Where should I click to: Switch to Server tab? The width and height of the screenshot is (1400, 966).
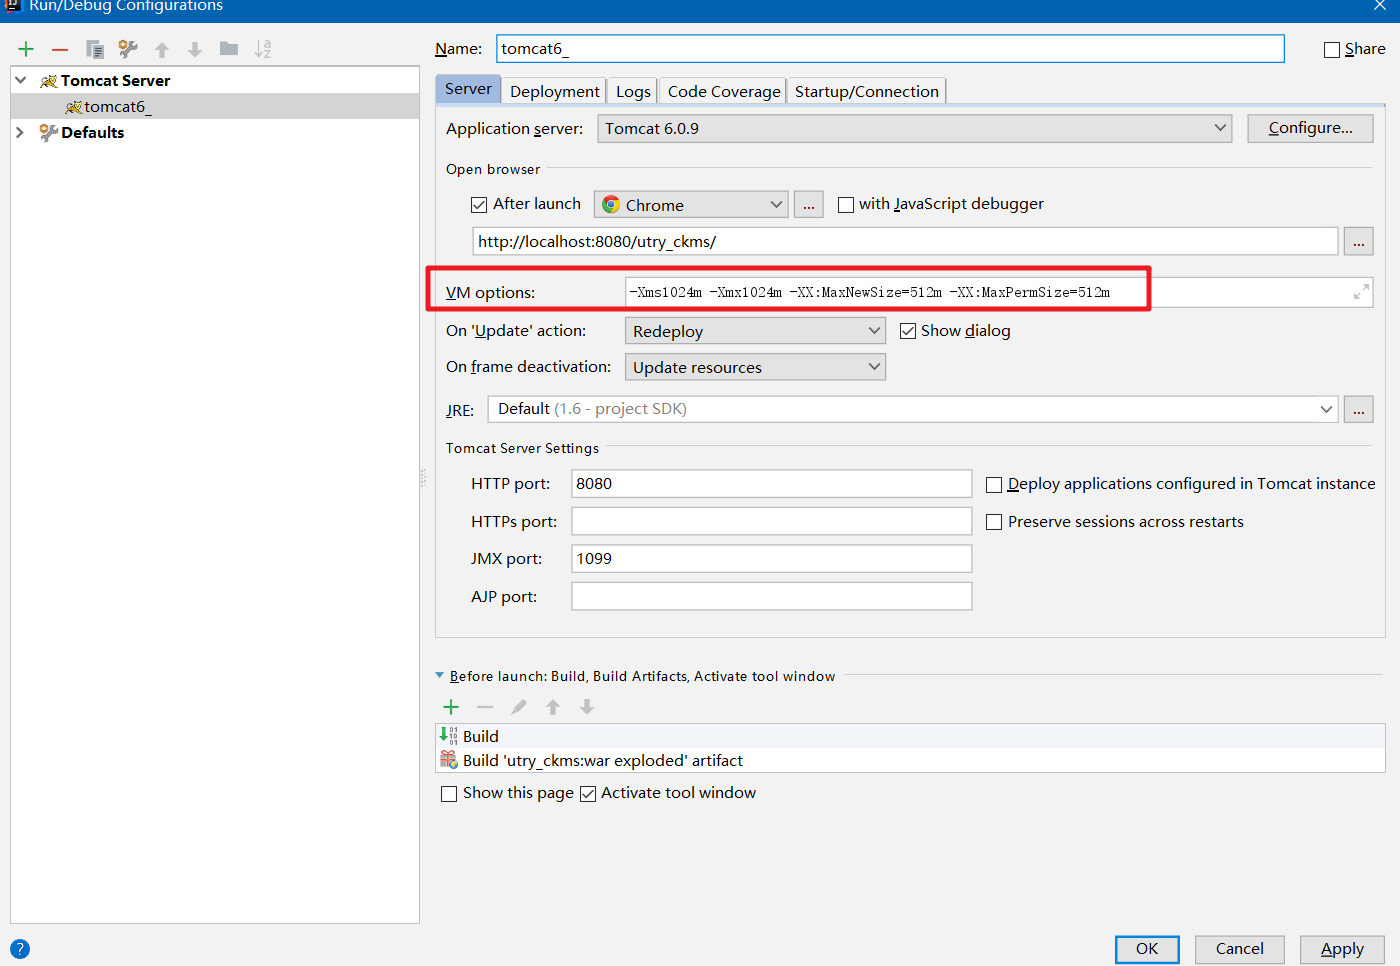[x=468, y=89]
